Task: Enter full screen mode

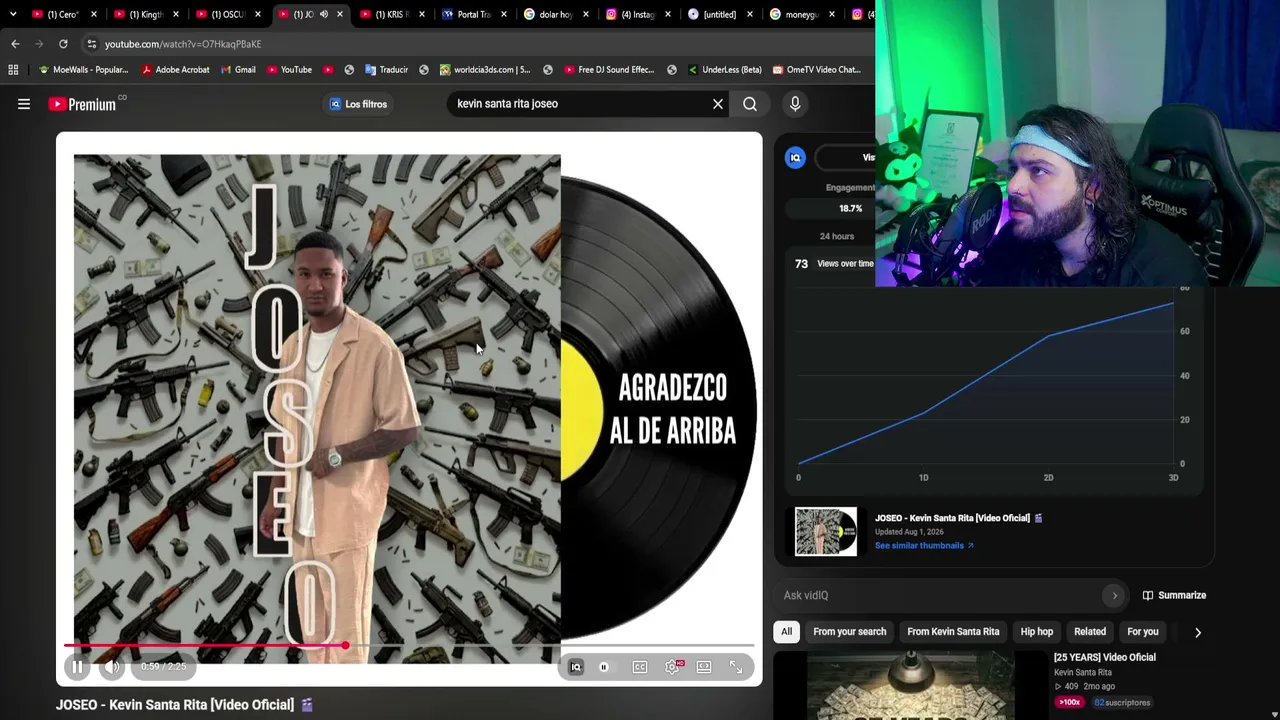Action: (736, 667)
